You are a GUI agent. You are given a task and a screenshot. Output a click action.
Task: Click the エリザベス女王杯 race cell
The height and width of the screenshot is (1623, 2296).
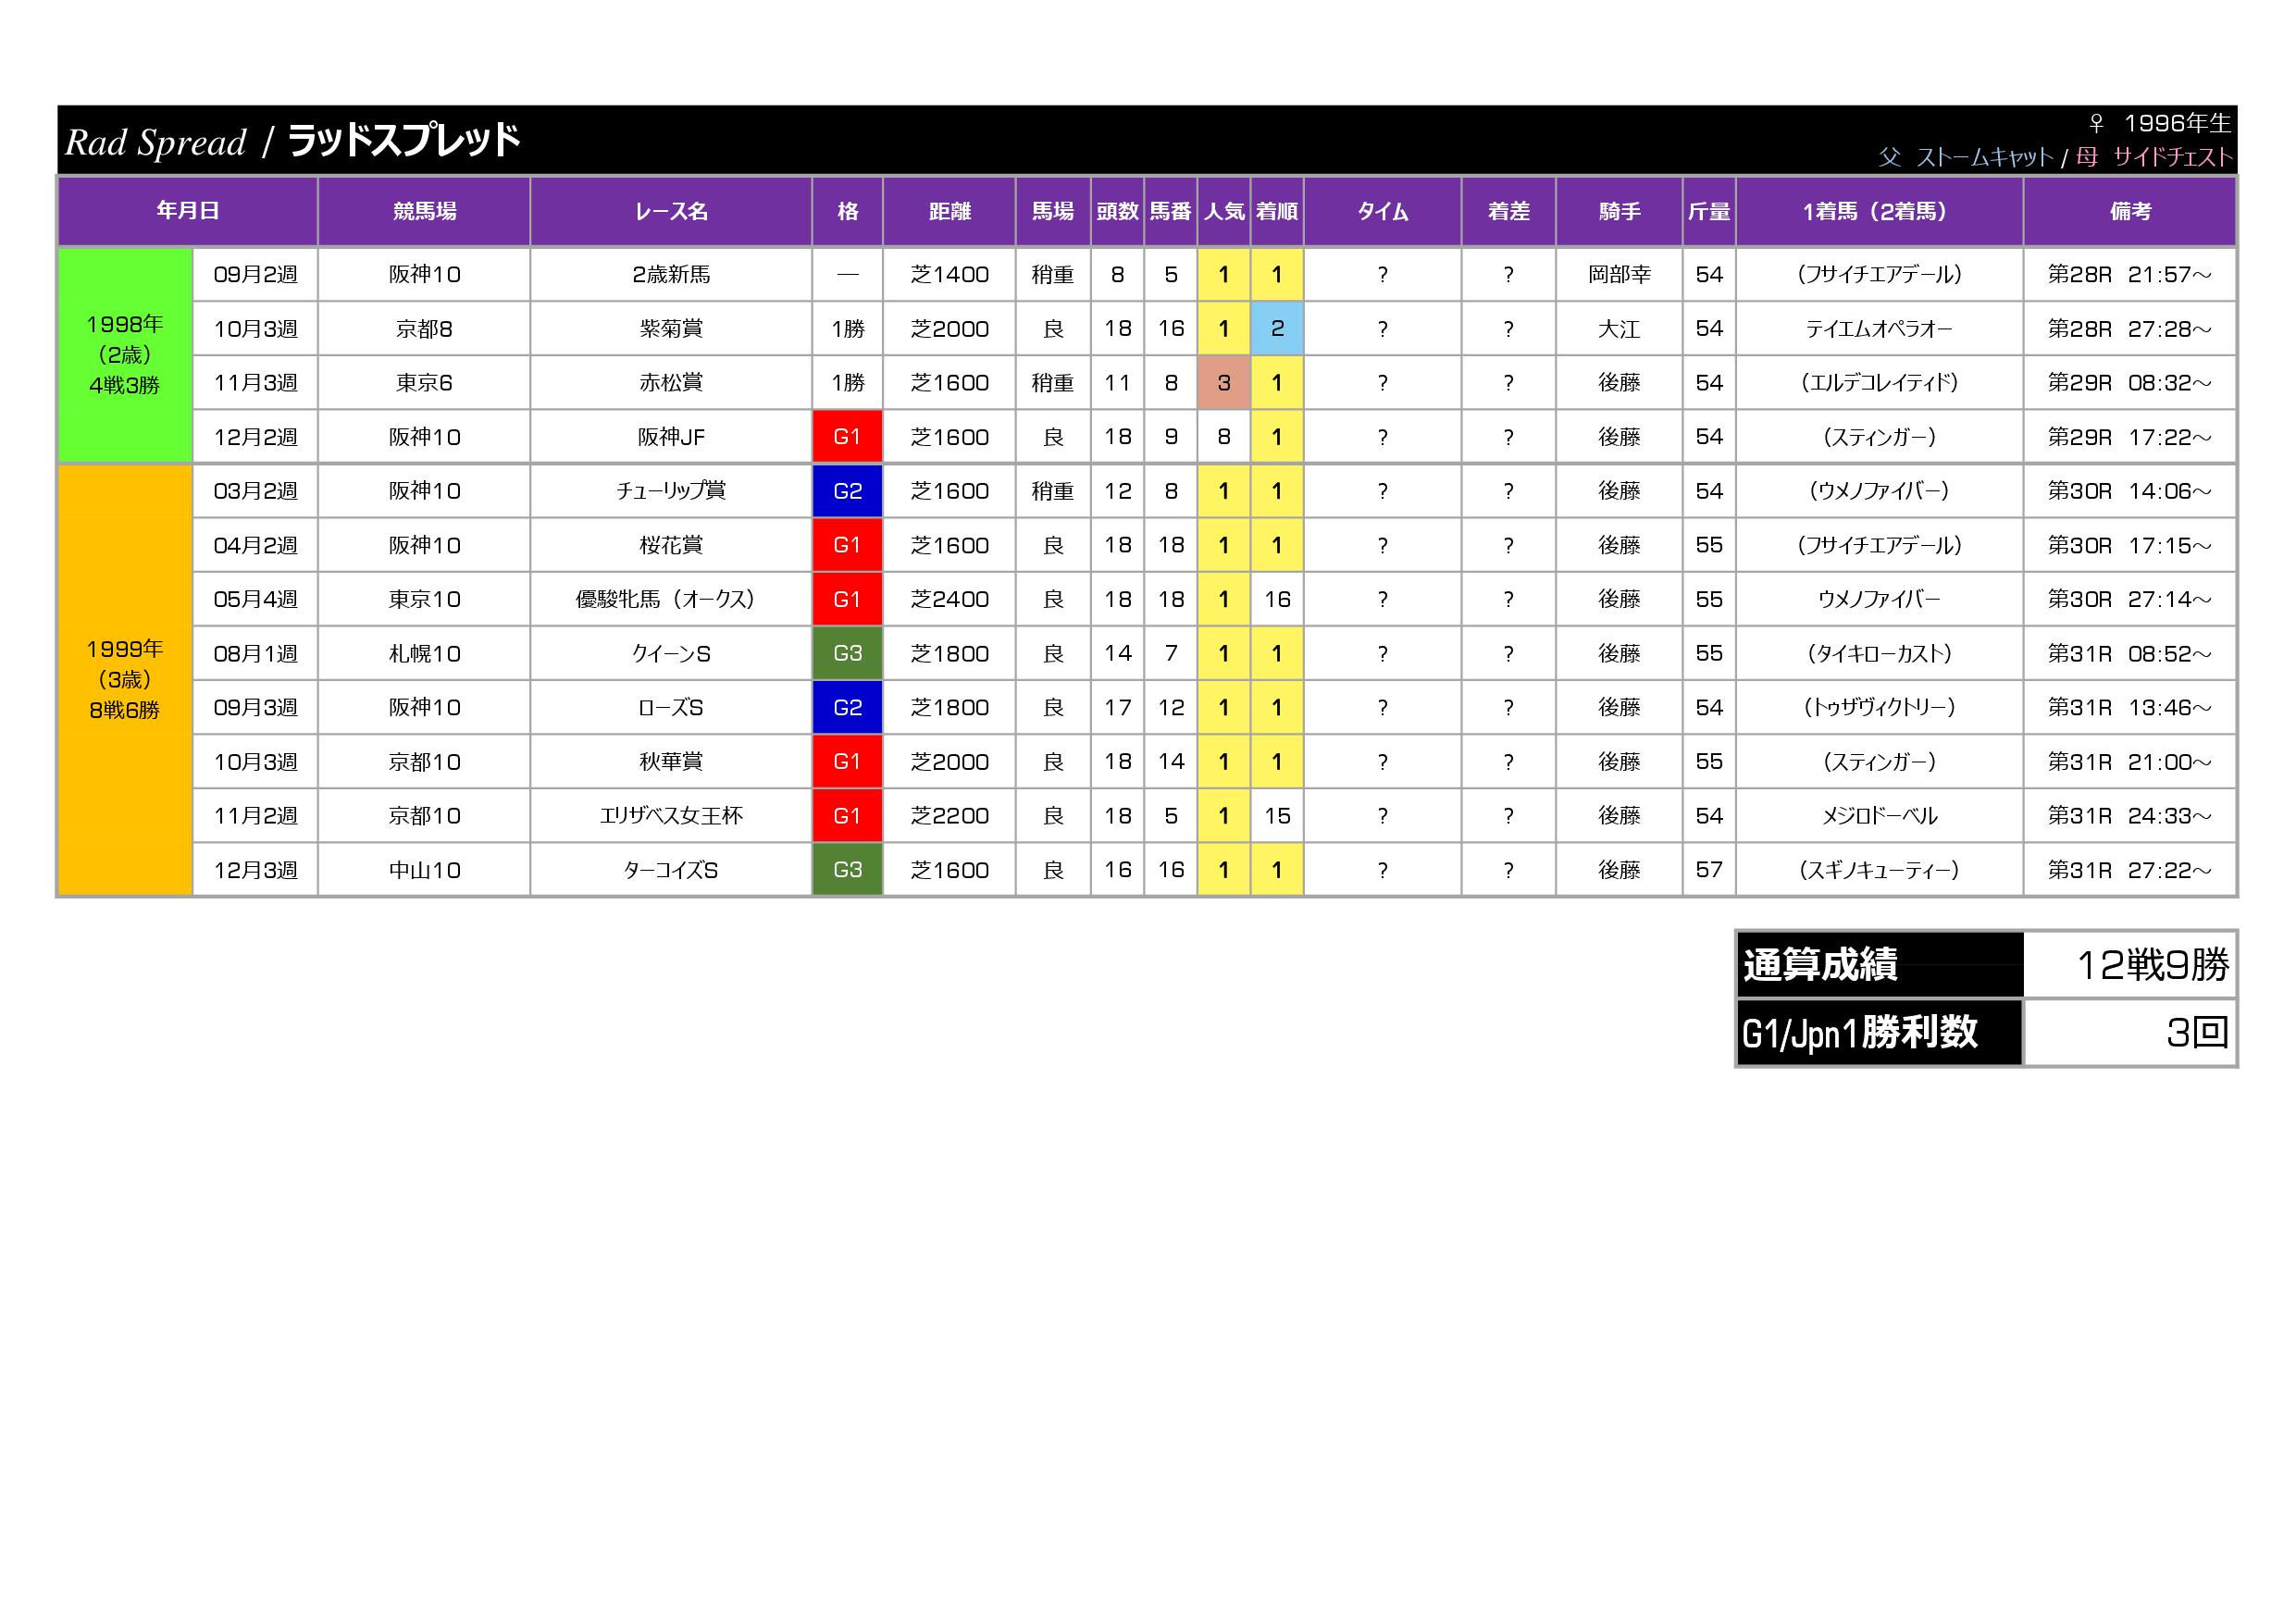tap(671, 816)
